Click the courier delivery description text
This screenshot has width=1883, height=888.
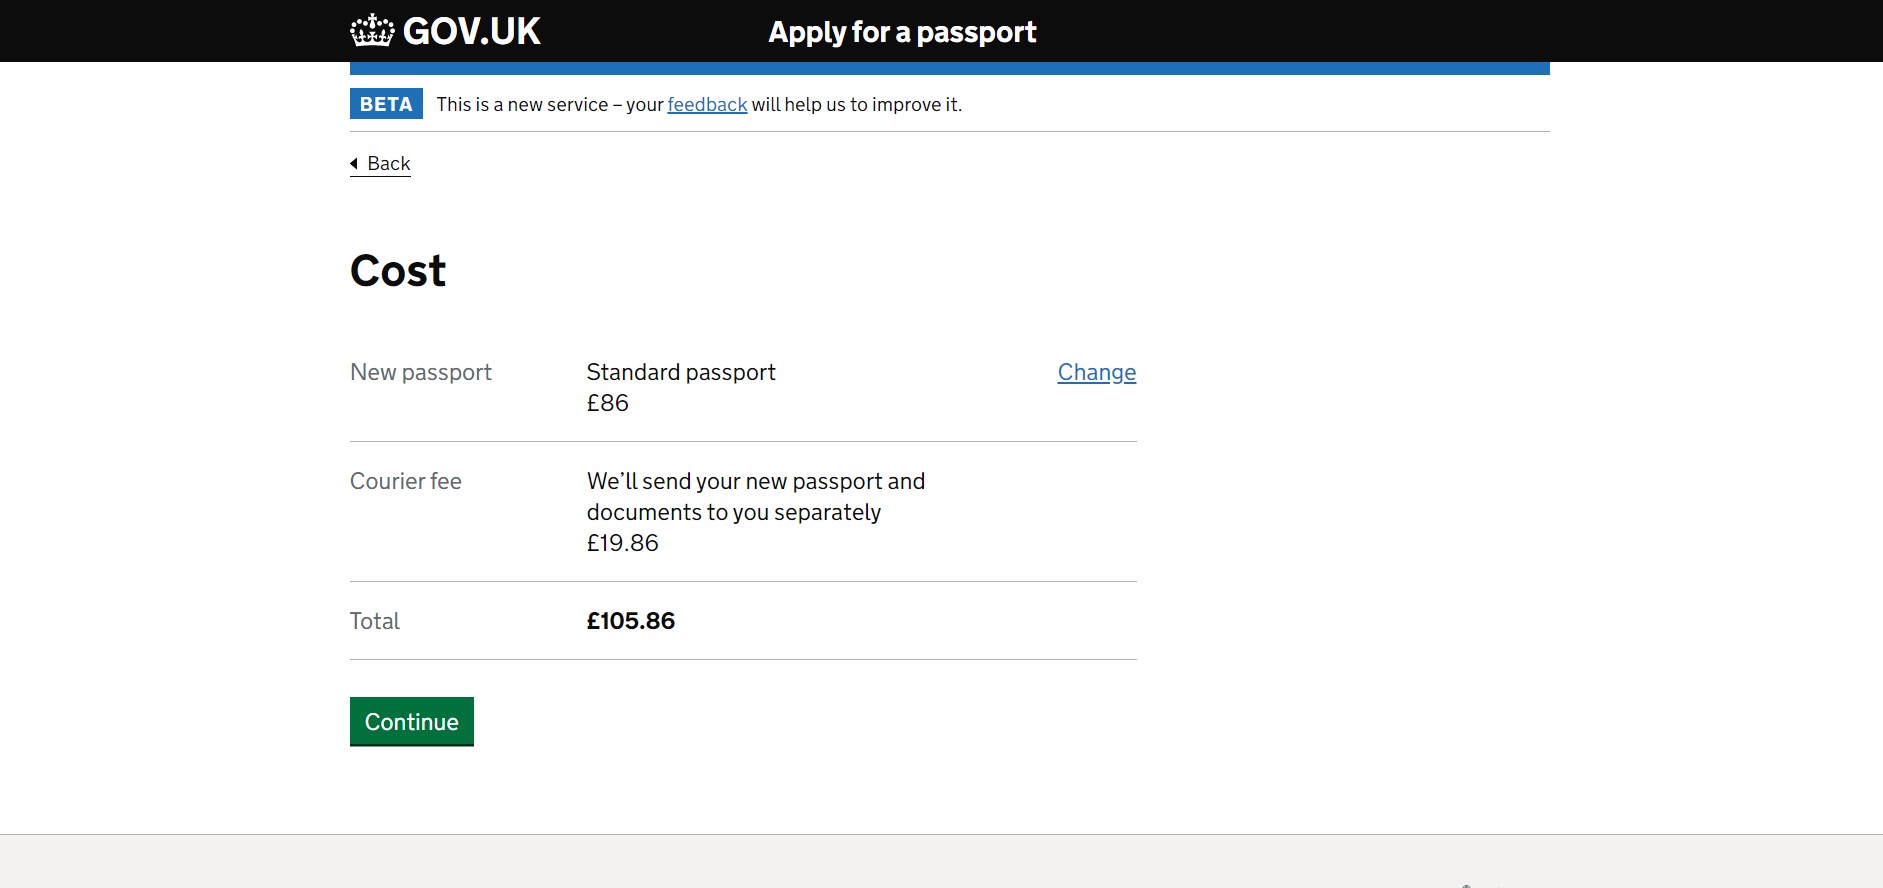755,496
